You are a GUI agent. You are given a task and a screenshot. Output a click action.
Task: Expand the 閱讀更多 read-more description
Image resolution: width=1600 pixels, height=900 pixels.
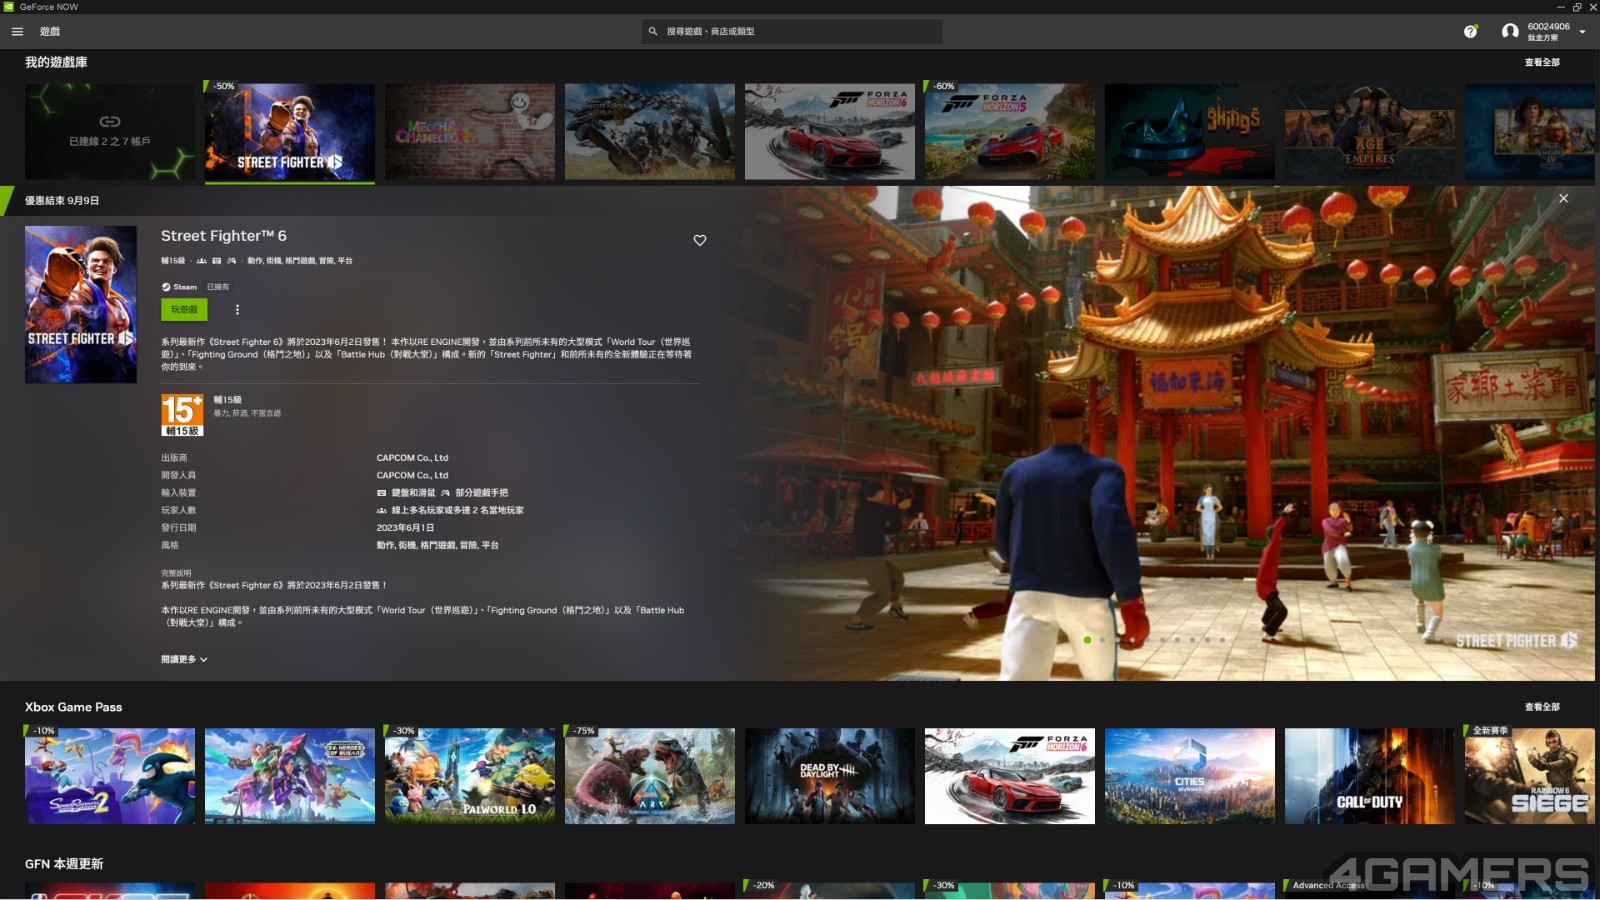coord(184,660)
